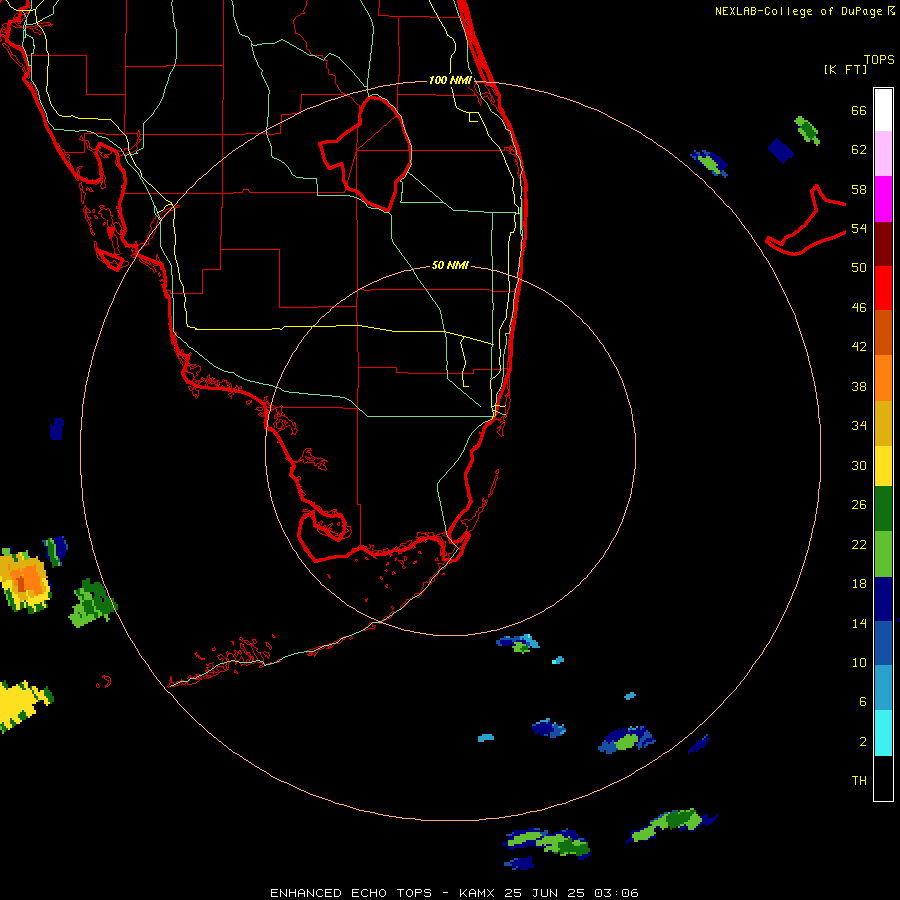Click the light blue legend swatch
This screenshot has width=900, height=900.
[x=883, y=688]
